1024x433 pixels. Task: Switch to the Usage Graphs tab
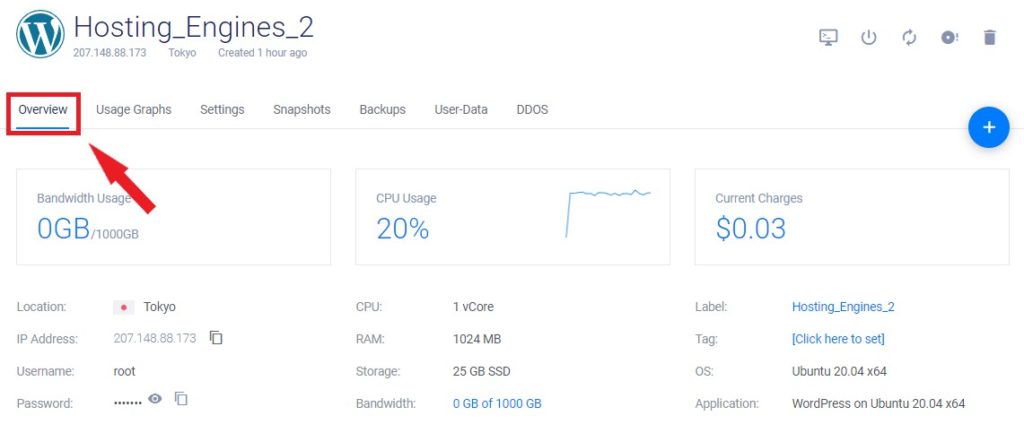tap(134, 110)
